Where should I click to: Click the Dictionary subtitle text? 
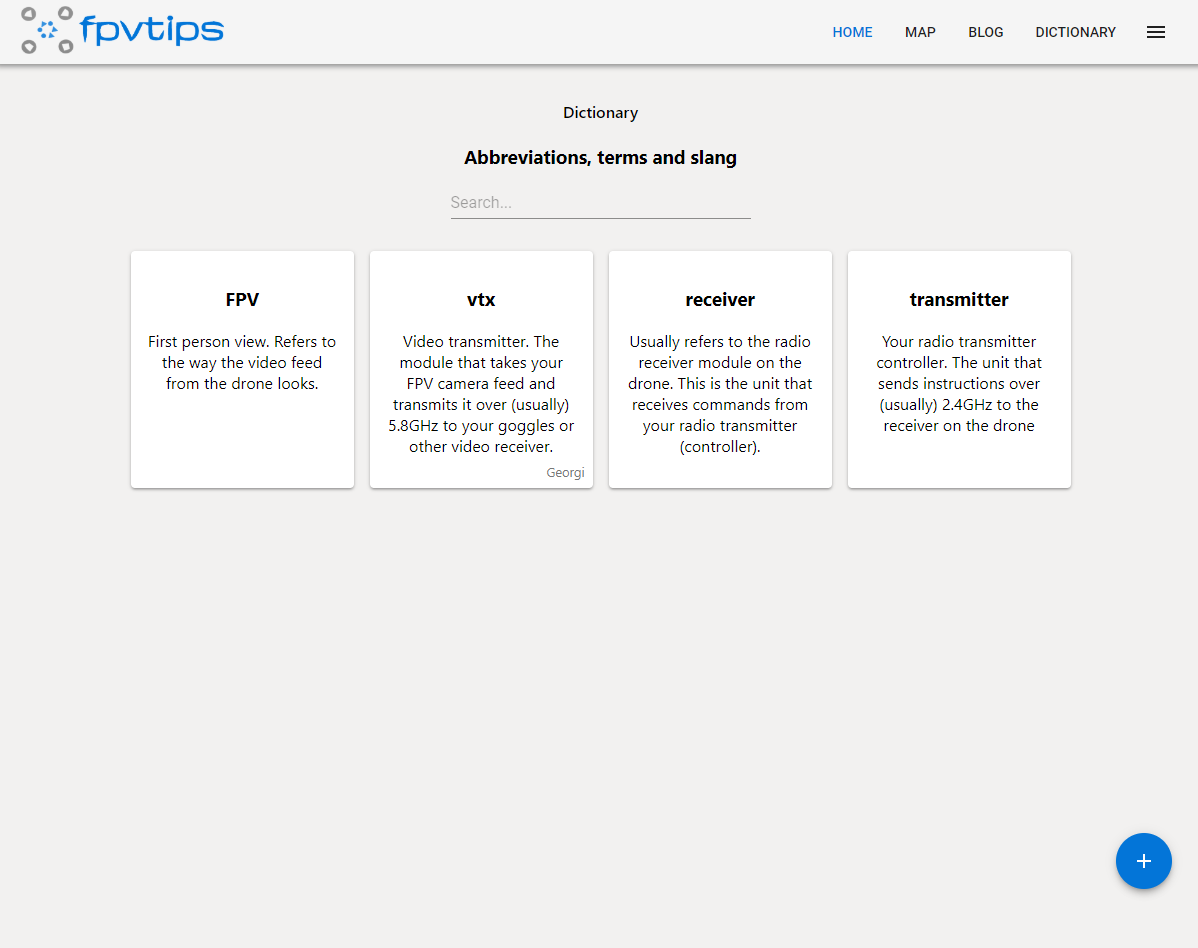600,112
